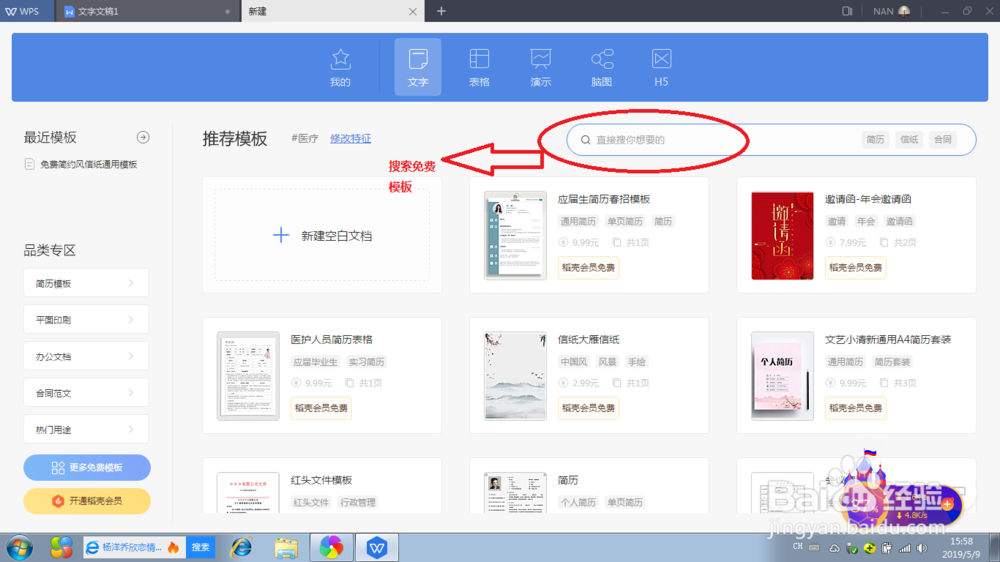Click the 行政管理 tag
This screenshot has height=562, width=1000.
[358, 502]
